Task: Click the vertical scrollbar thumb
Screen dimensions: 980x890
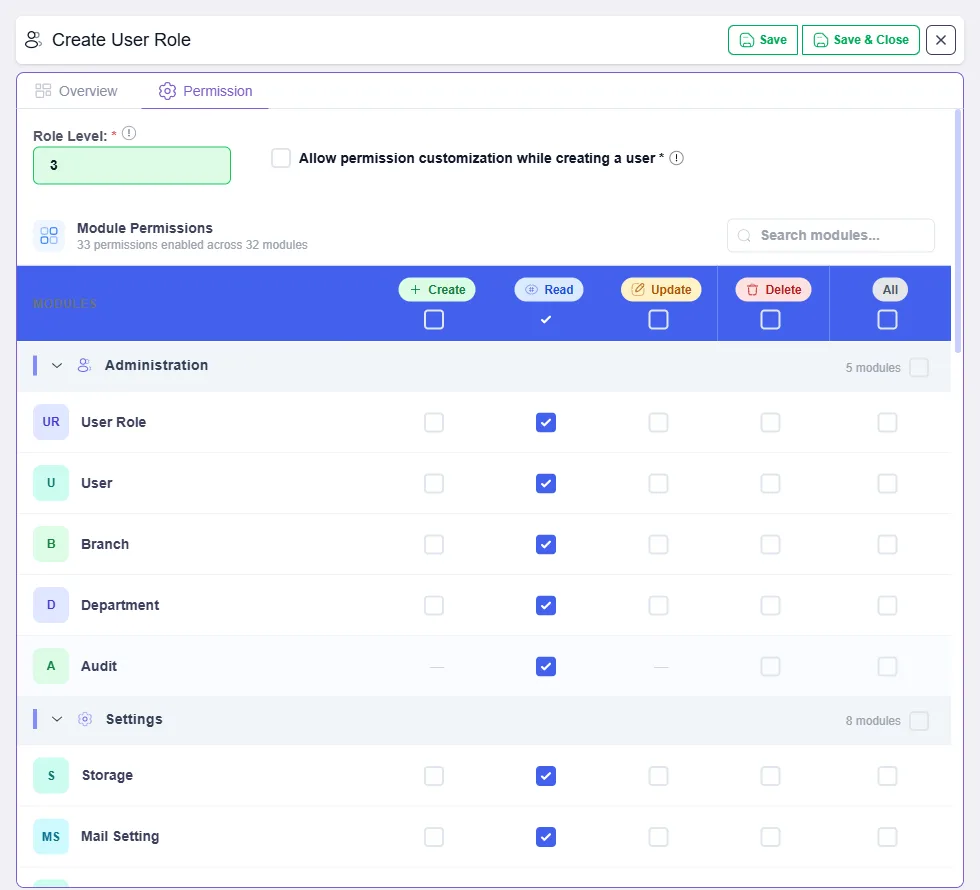Action: click(x=958, y=231)
